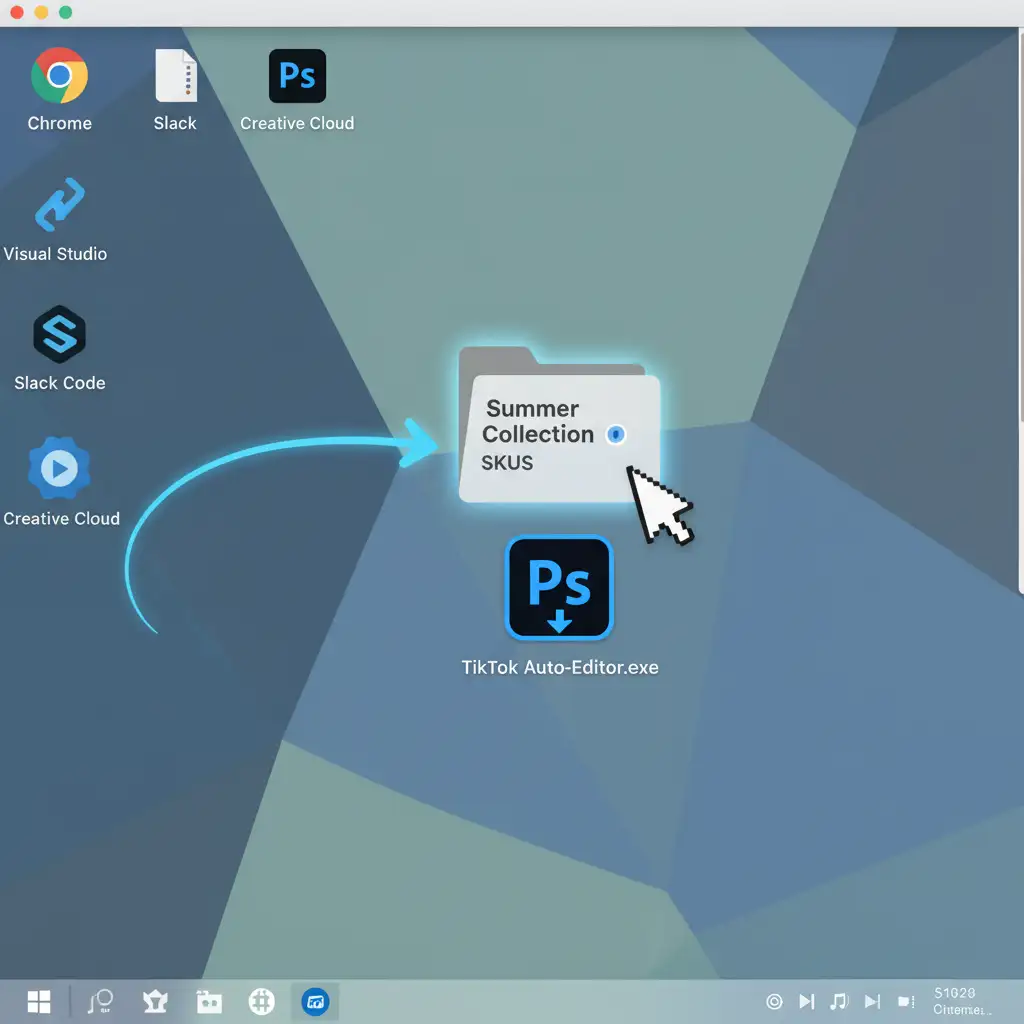Click the folder icon in the taskbar
1024x1024 pixels.
[x=209, y=1002]
